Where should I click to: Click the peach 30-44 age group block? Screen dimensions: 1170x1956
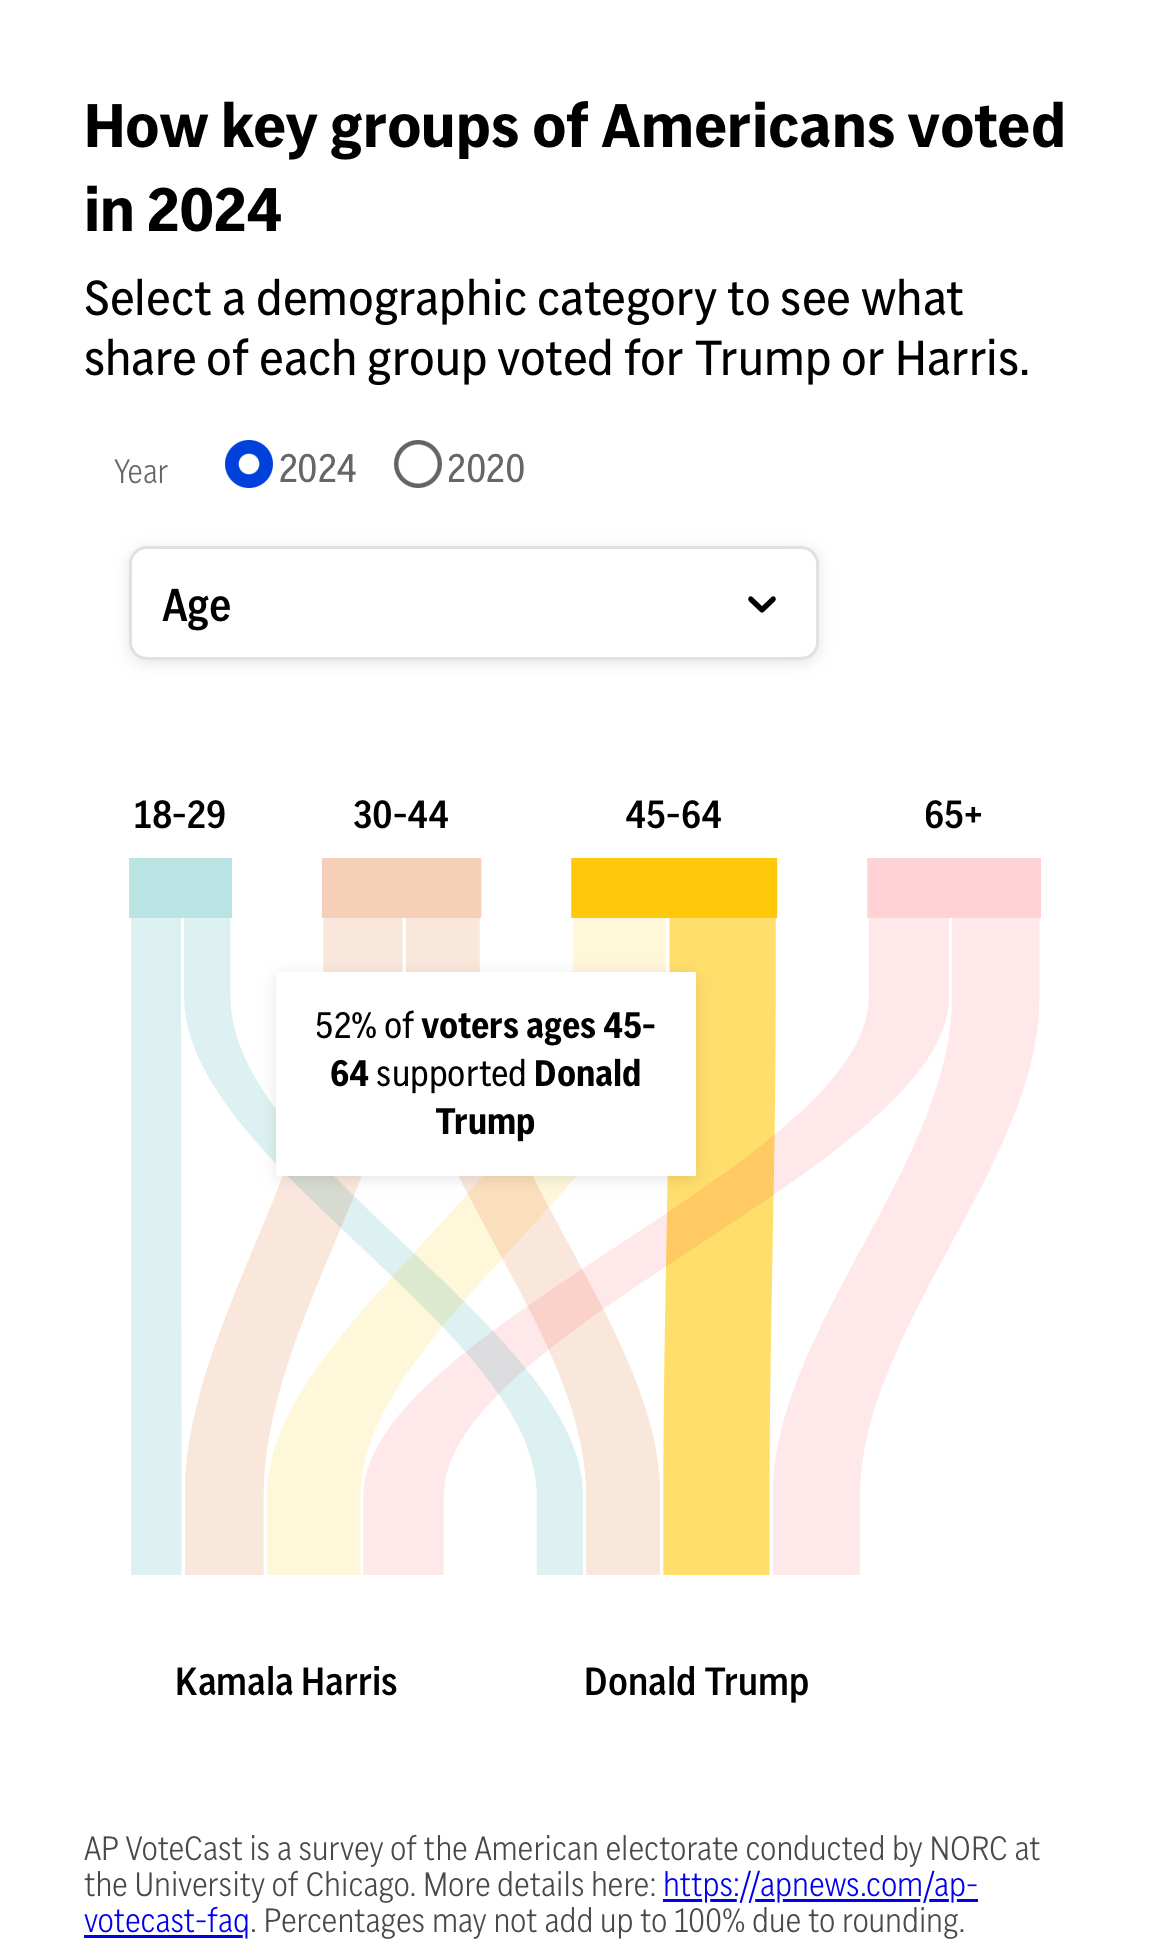pos(401,888)
